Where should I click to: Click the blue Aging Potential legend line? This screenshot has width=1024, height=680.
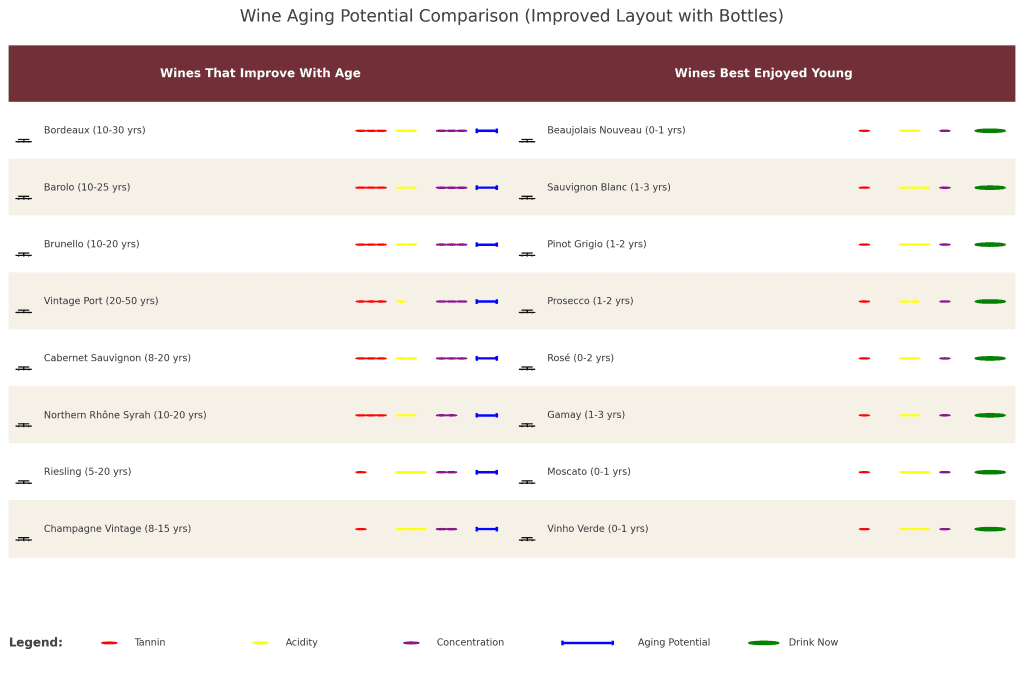[587, 643]
